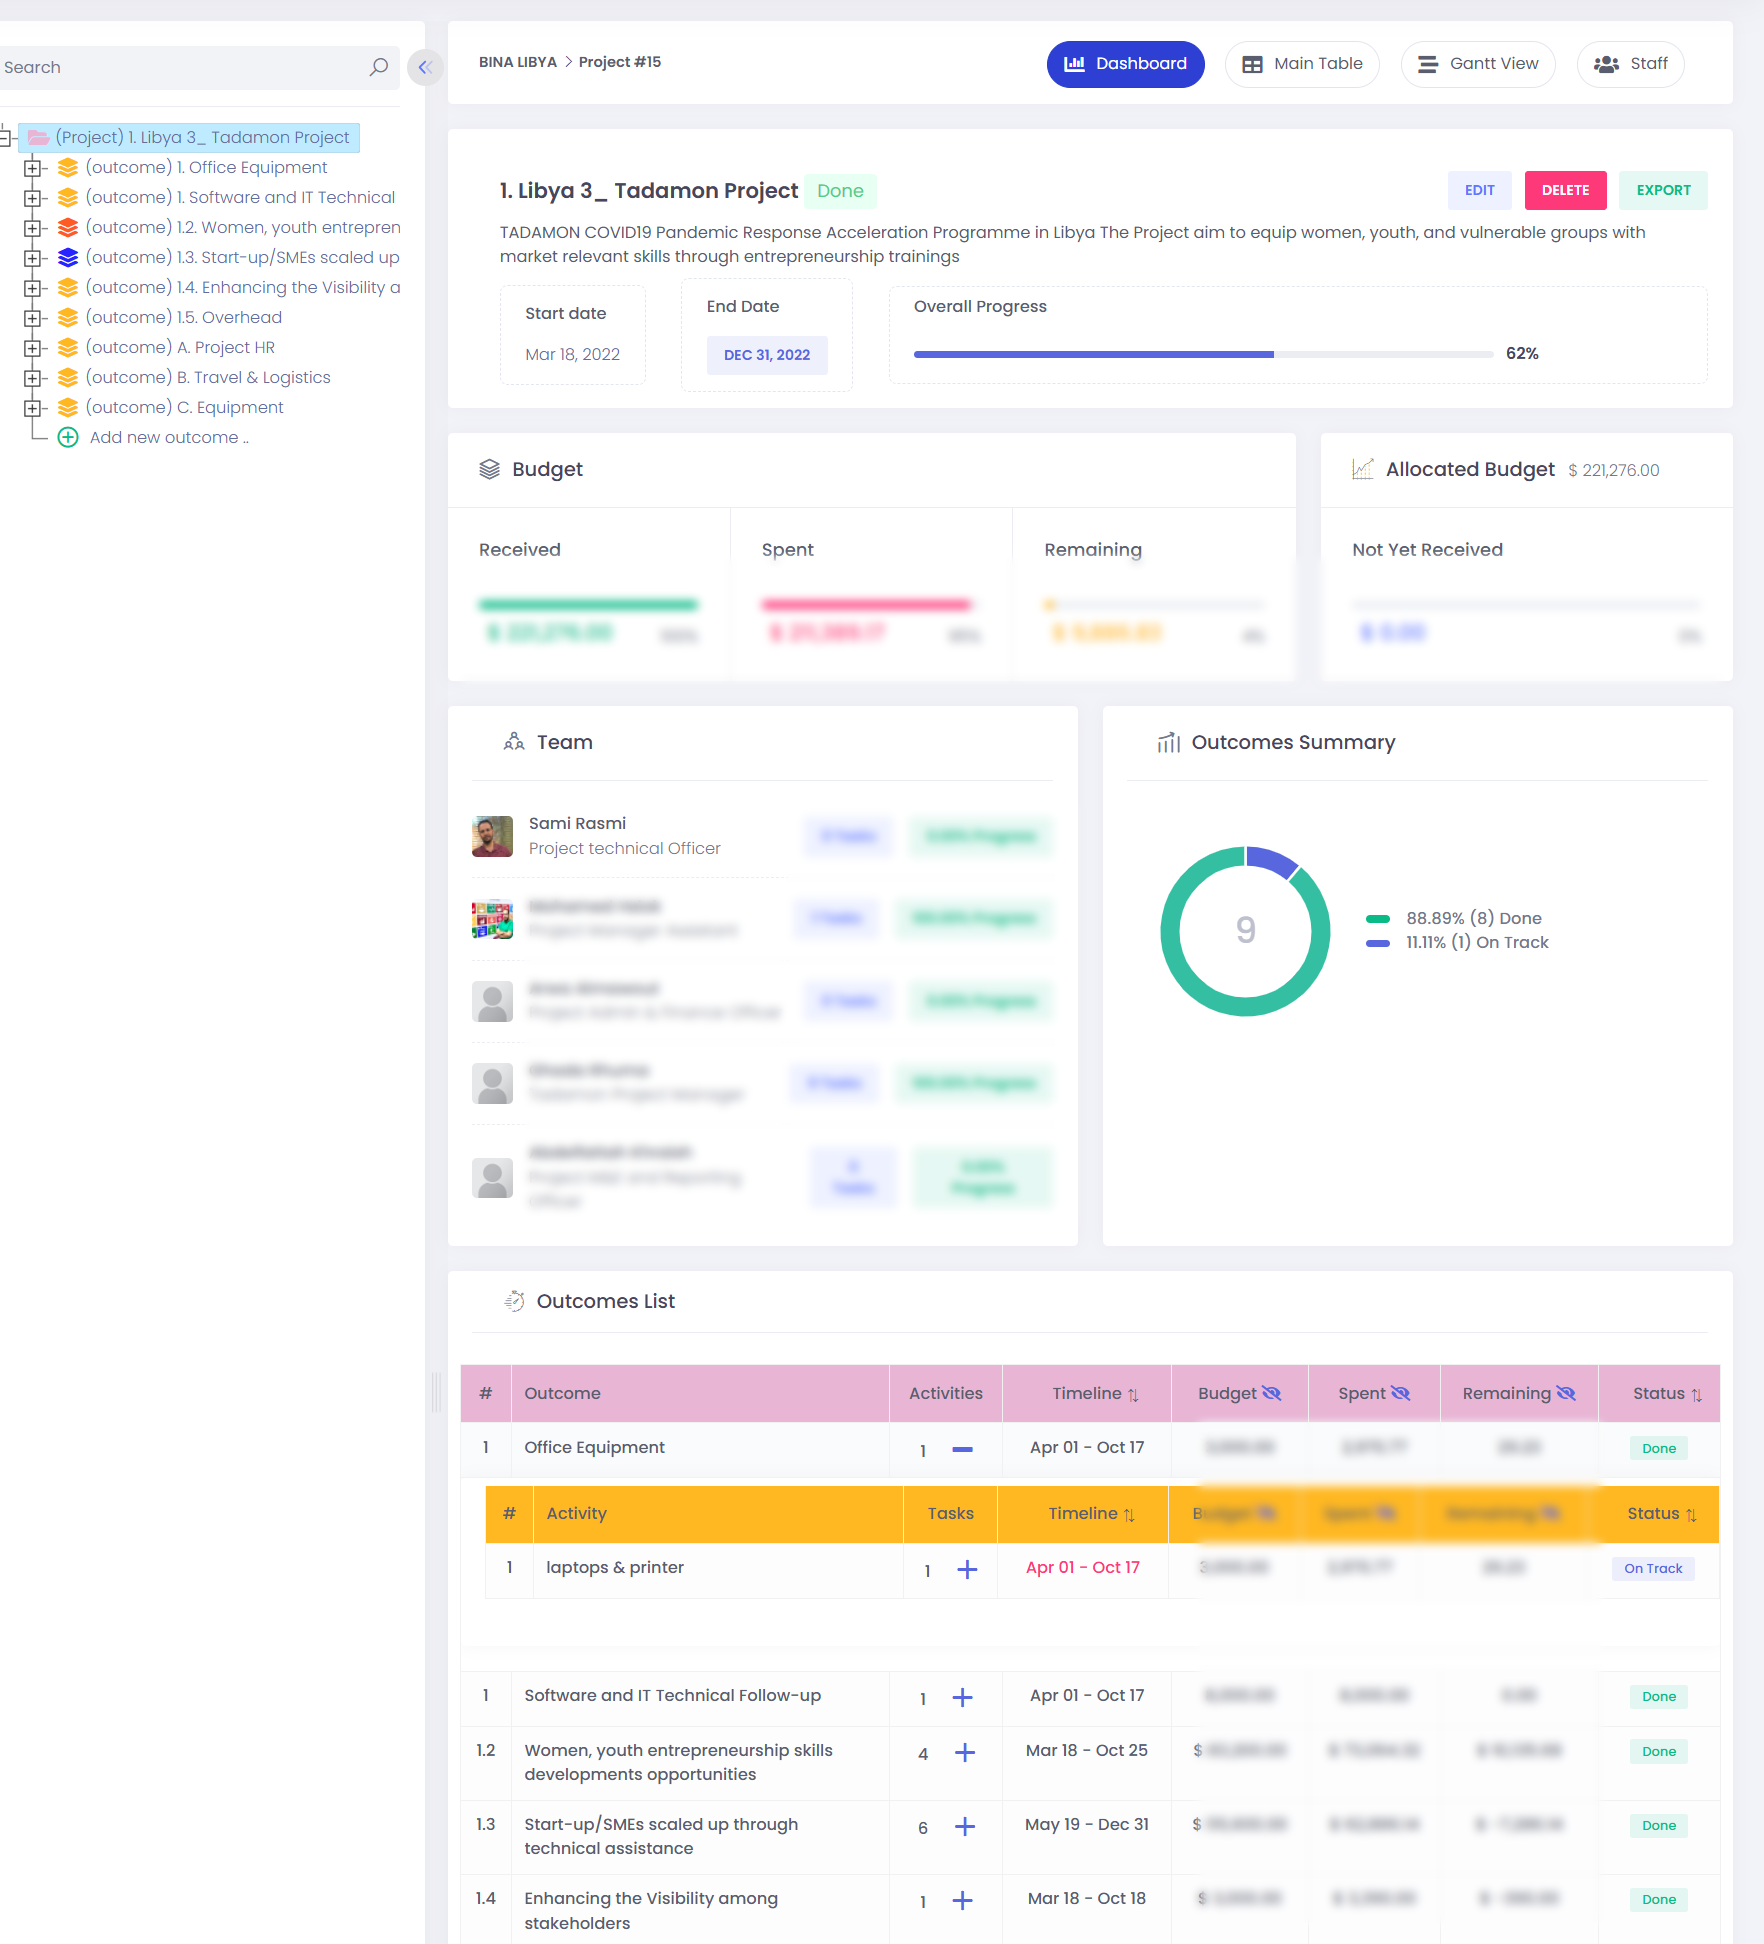Expand outcome 1.2 Women, youth tree node

[32, 228]
